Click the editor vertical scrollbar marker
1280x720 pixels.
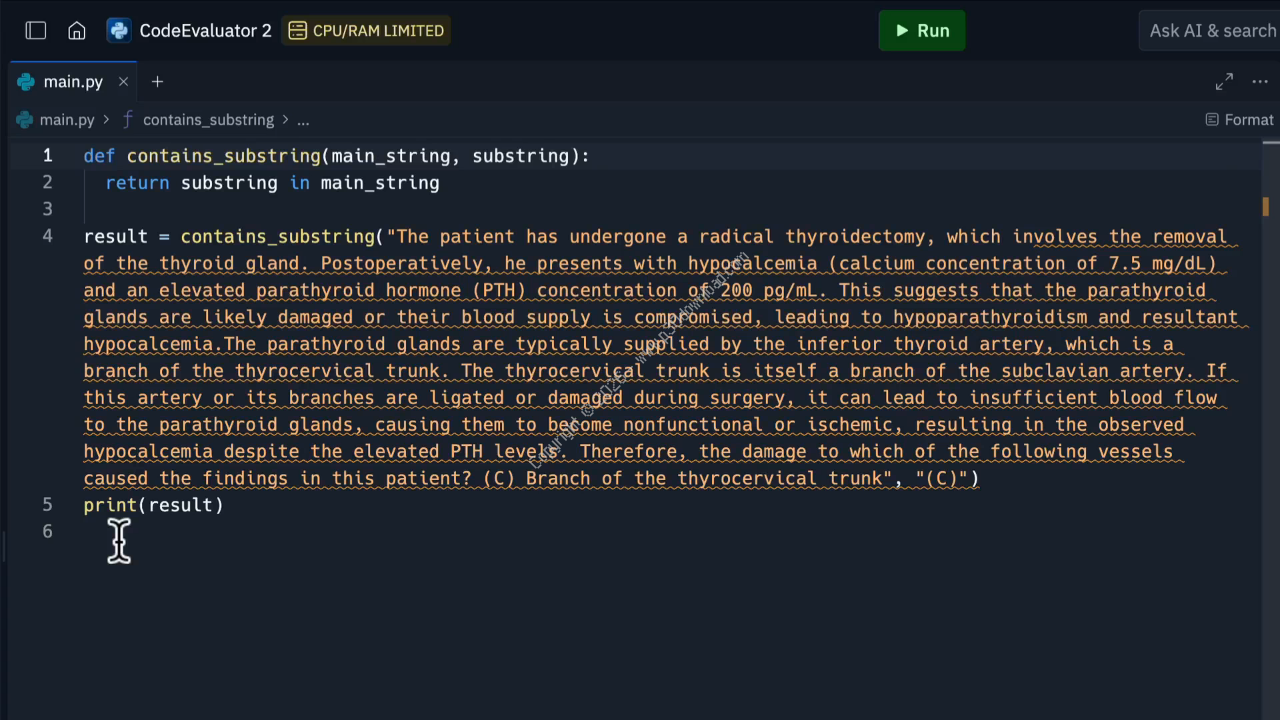pyautogui.click(x=1265, y=207)
